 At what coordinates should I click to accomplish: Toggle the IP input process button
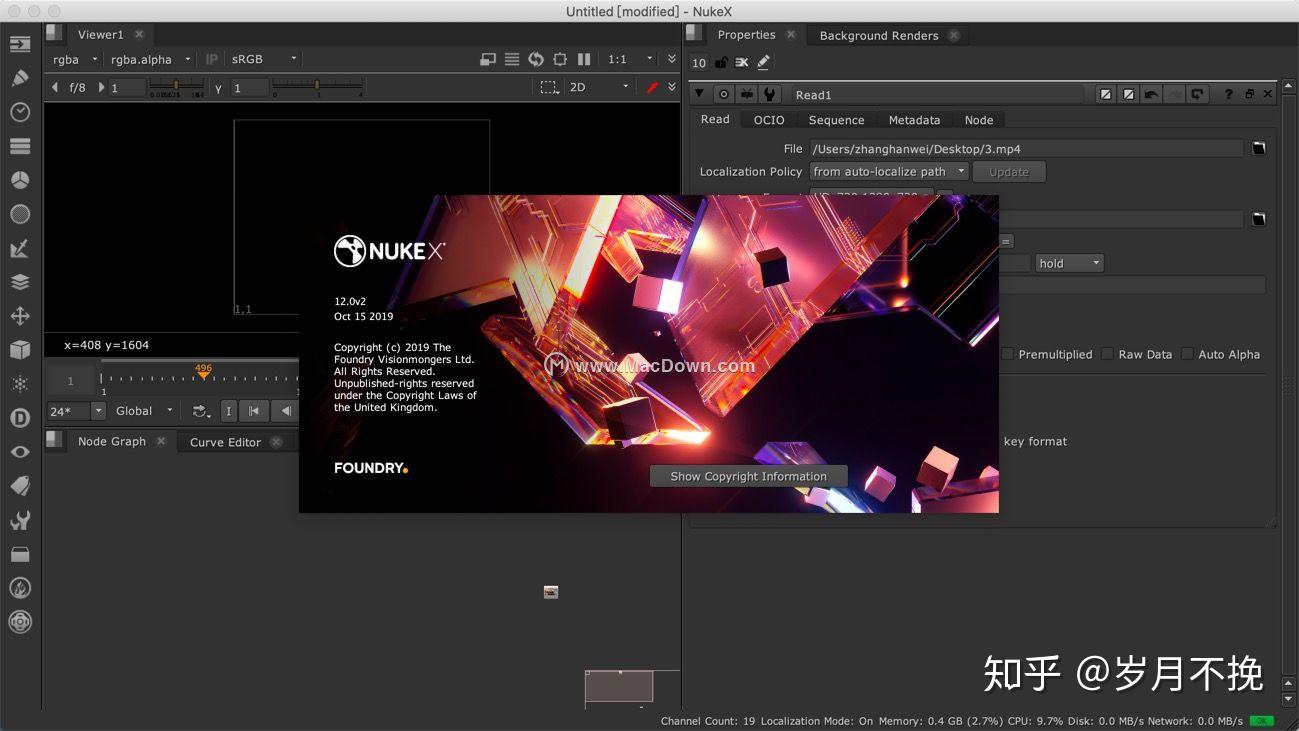tap(212, 59)
